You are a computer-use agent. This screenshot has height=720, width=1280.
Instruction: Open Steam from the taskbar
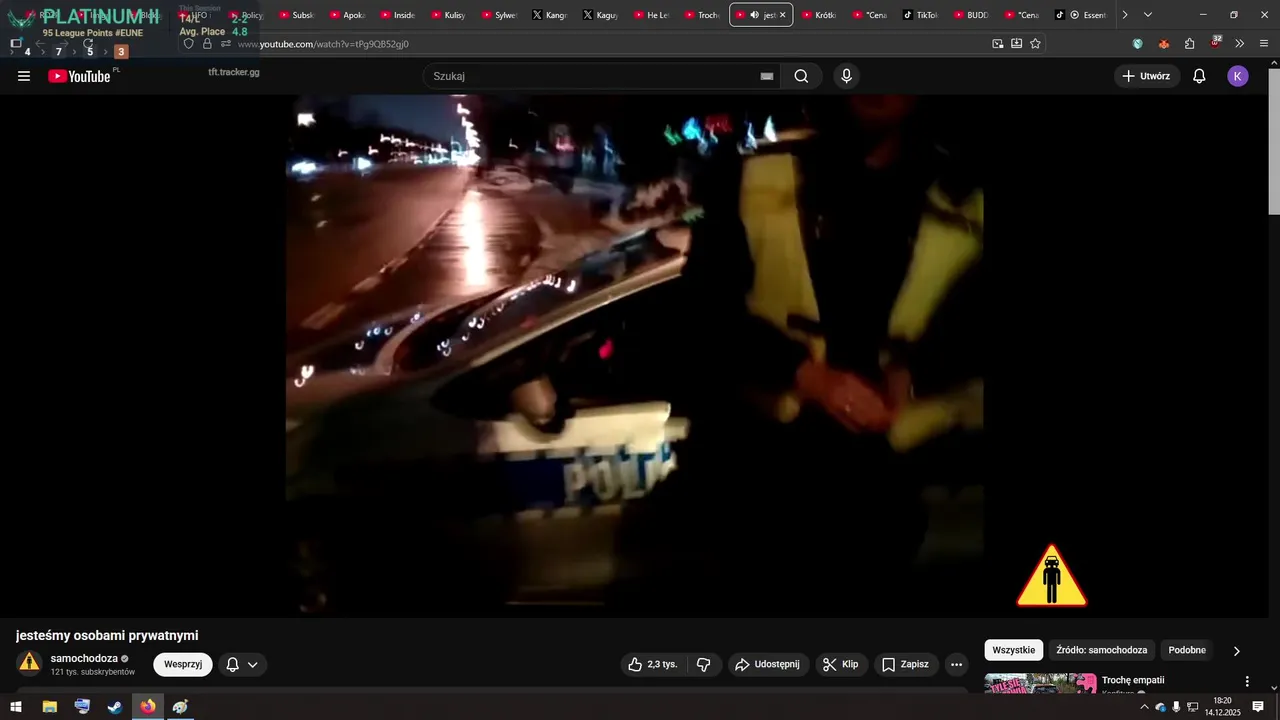click(115, 707)
